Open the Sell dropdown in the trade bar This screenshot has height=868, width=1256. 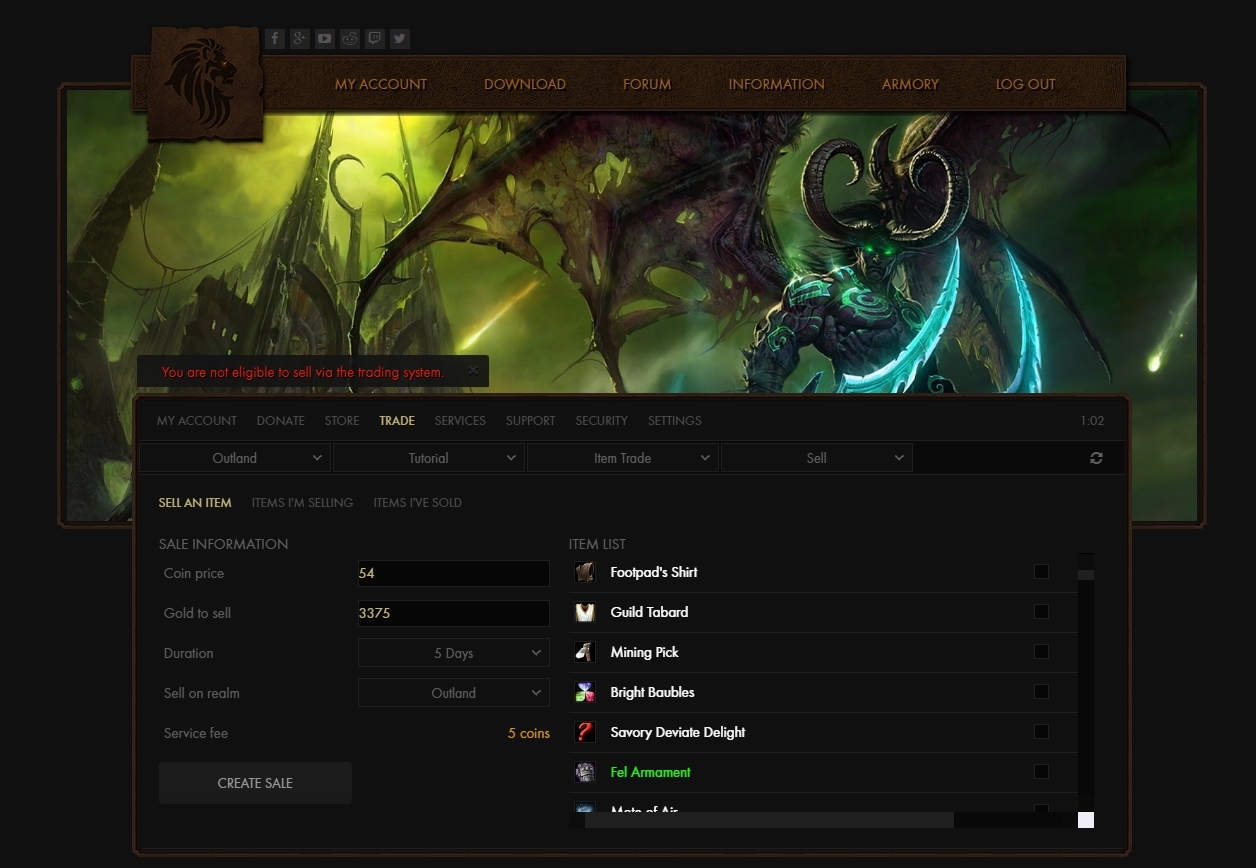(817, 458)
